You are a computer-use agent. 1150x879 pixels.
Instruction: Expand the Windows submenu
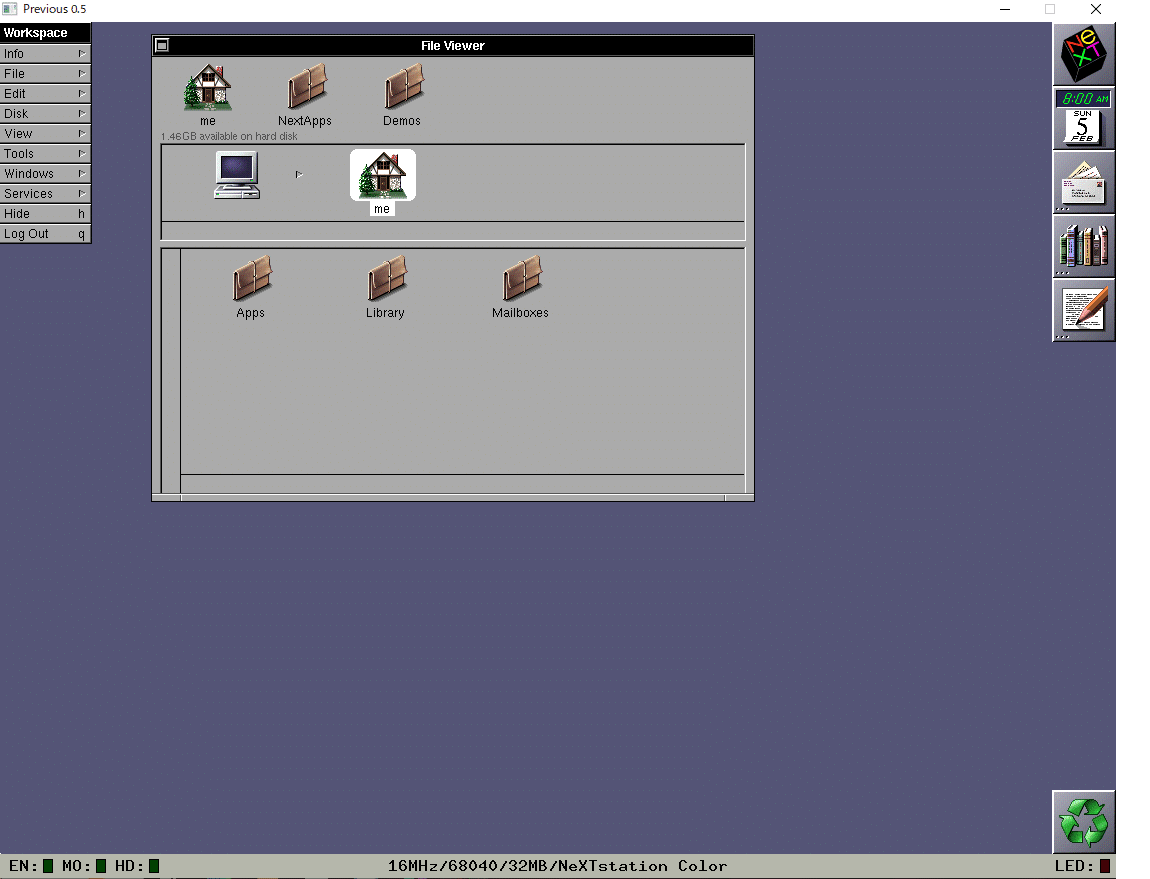click(x=45, y=174)
